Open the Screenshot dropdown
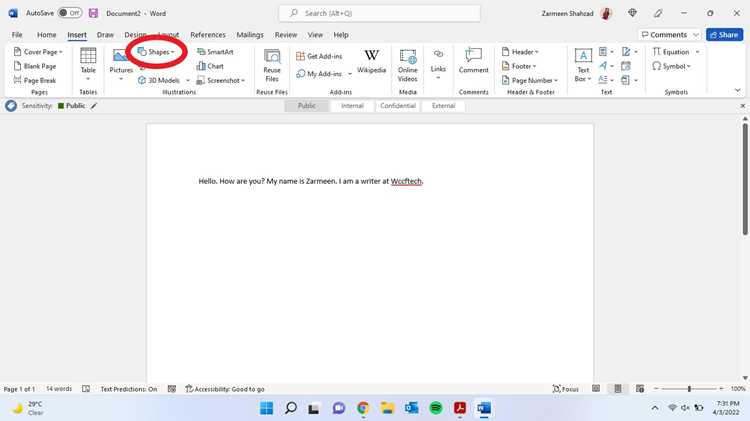 click(x=221, y=80)
